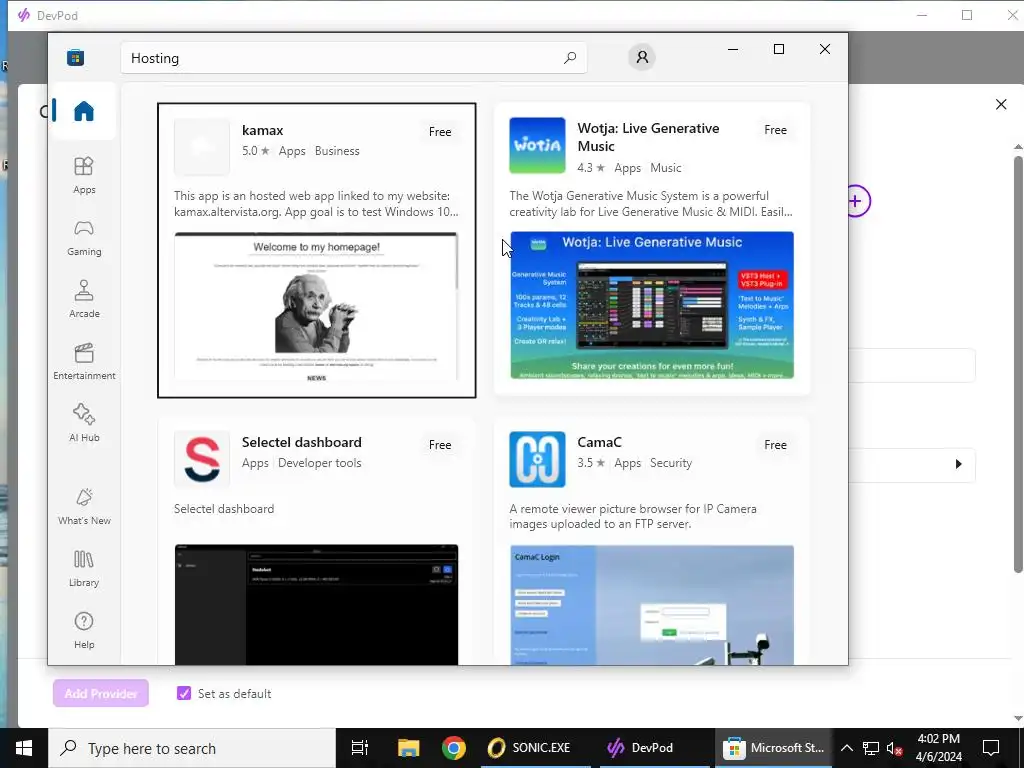Click Security category on CamaC card
Viewport: 1024px width, 768px height.
coord(671,463)
